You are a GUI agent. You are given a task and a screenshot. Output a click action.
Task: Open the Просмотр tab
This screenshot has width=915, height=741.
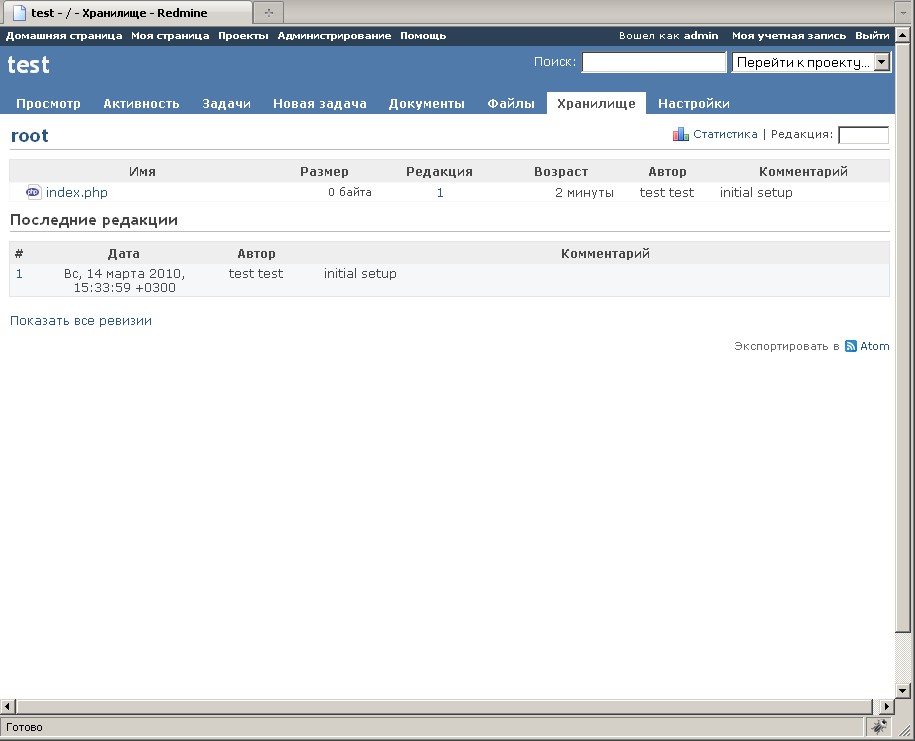(48, 104)
